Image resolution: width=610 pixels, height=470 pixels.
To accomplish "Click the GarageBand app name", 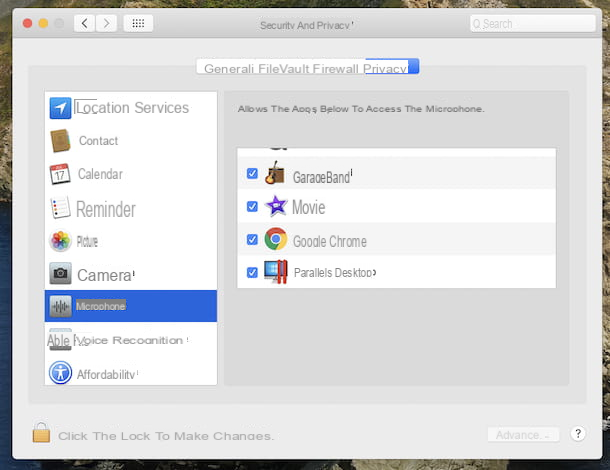I will click(x=321, y=177).
